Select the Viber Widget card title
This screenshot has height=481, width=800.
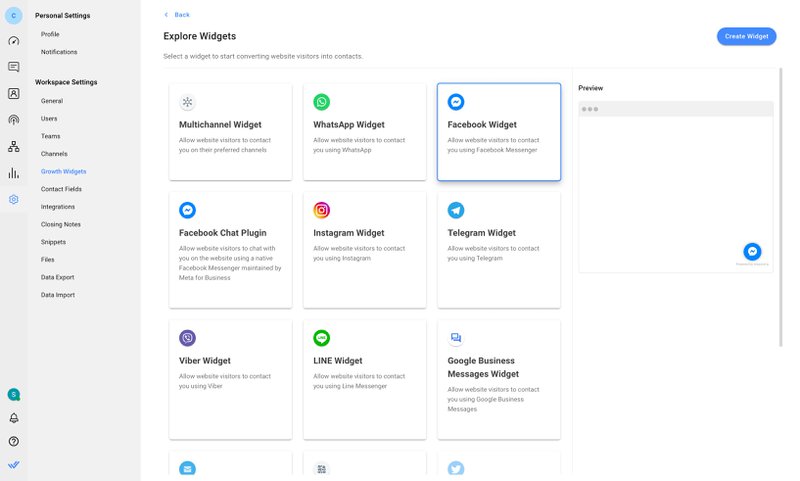205,361
